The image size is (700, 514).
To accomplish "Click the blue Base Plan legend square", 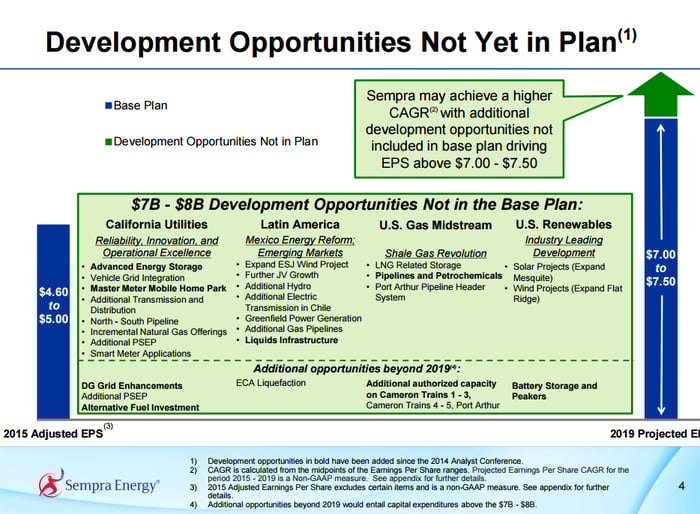I will pos(108,105).
